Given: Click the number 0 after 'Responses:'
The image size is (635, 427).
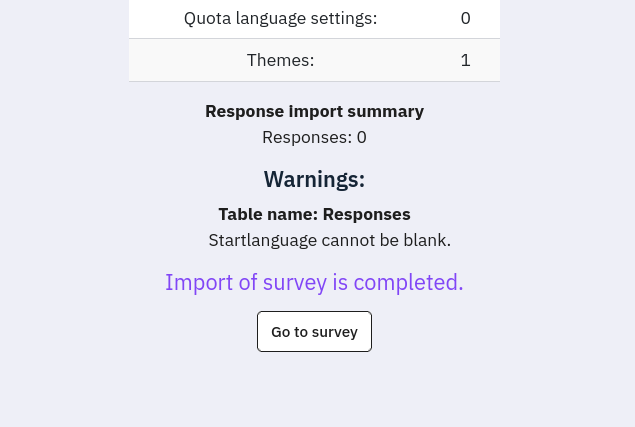Looking at the screenshot, I should (x=361, y=137).
